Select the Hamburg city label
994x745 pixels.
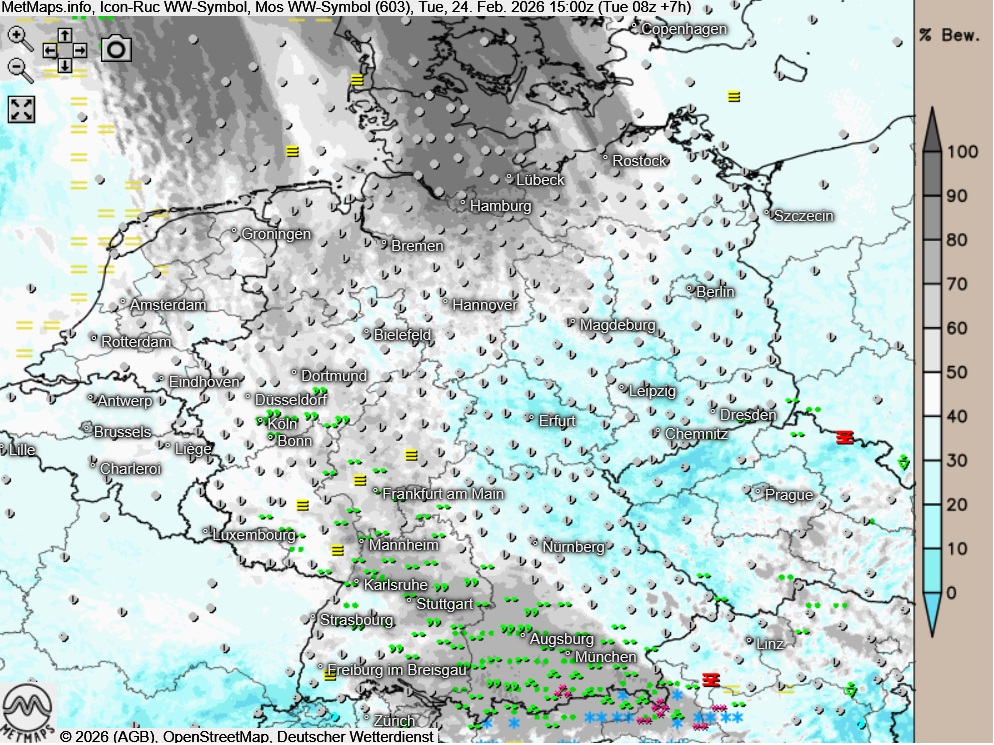point(500,206)
